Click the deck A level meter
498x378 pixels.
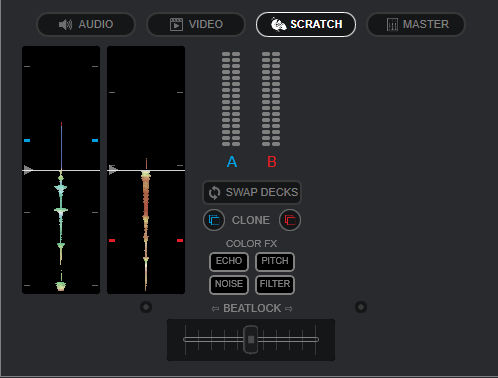(x=231, y=99)
